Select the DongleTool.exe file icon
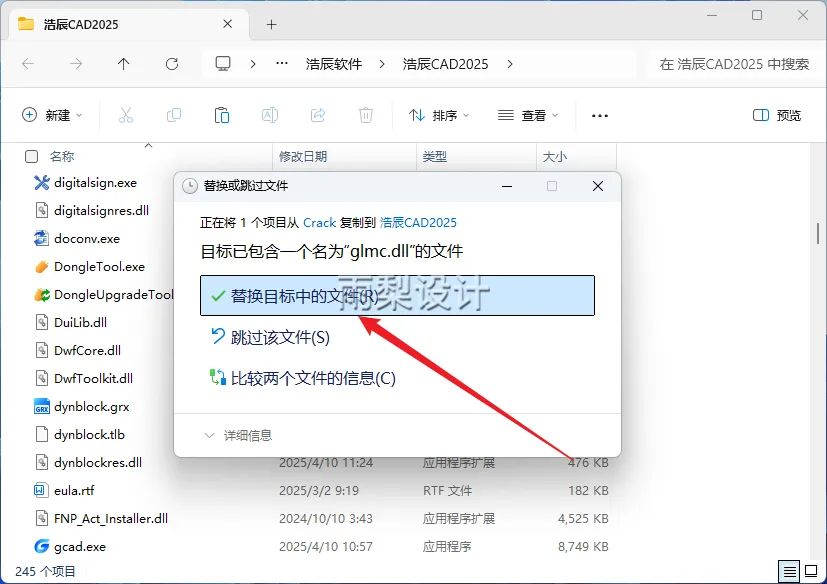 (42, 266)
